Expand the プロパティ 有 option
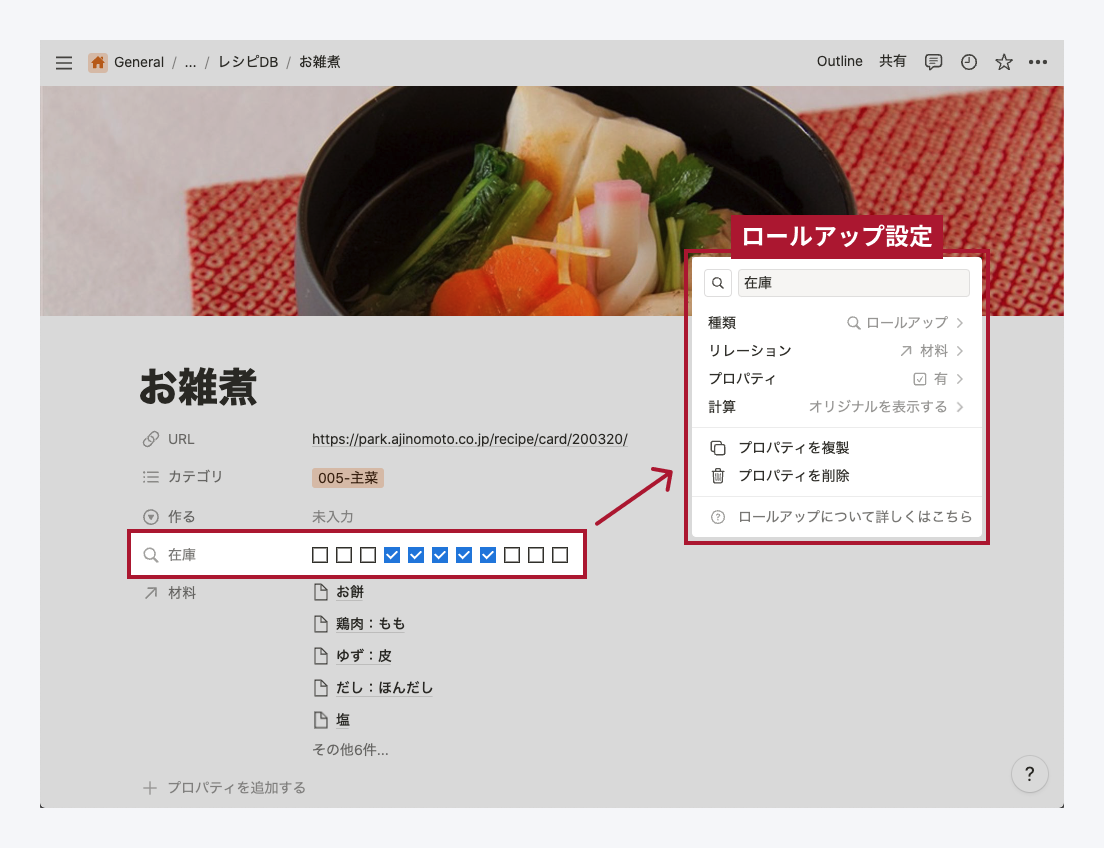The image size is (1104, 848). 836,379
